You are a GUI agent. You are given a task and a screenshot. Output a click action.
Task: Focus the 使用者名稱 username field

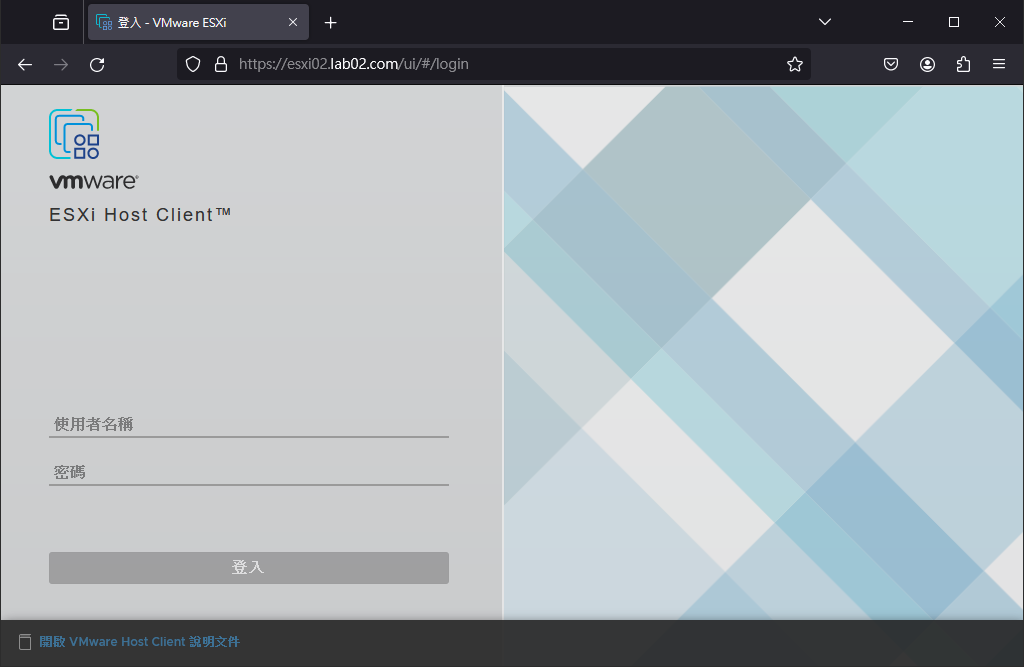(x=249, y=424)
